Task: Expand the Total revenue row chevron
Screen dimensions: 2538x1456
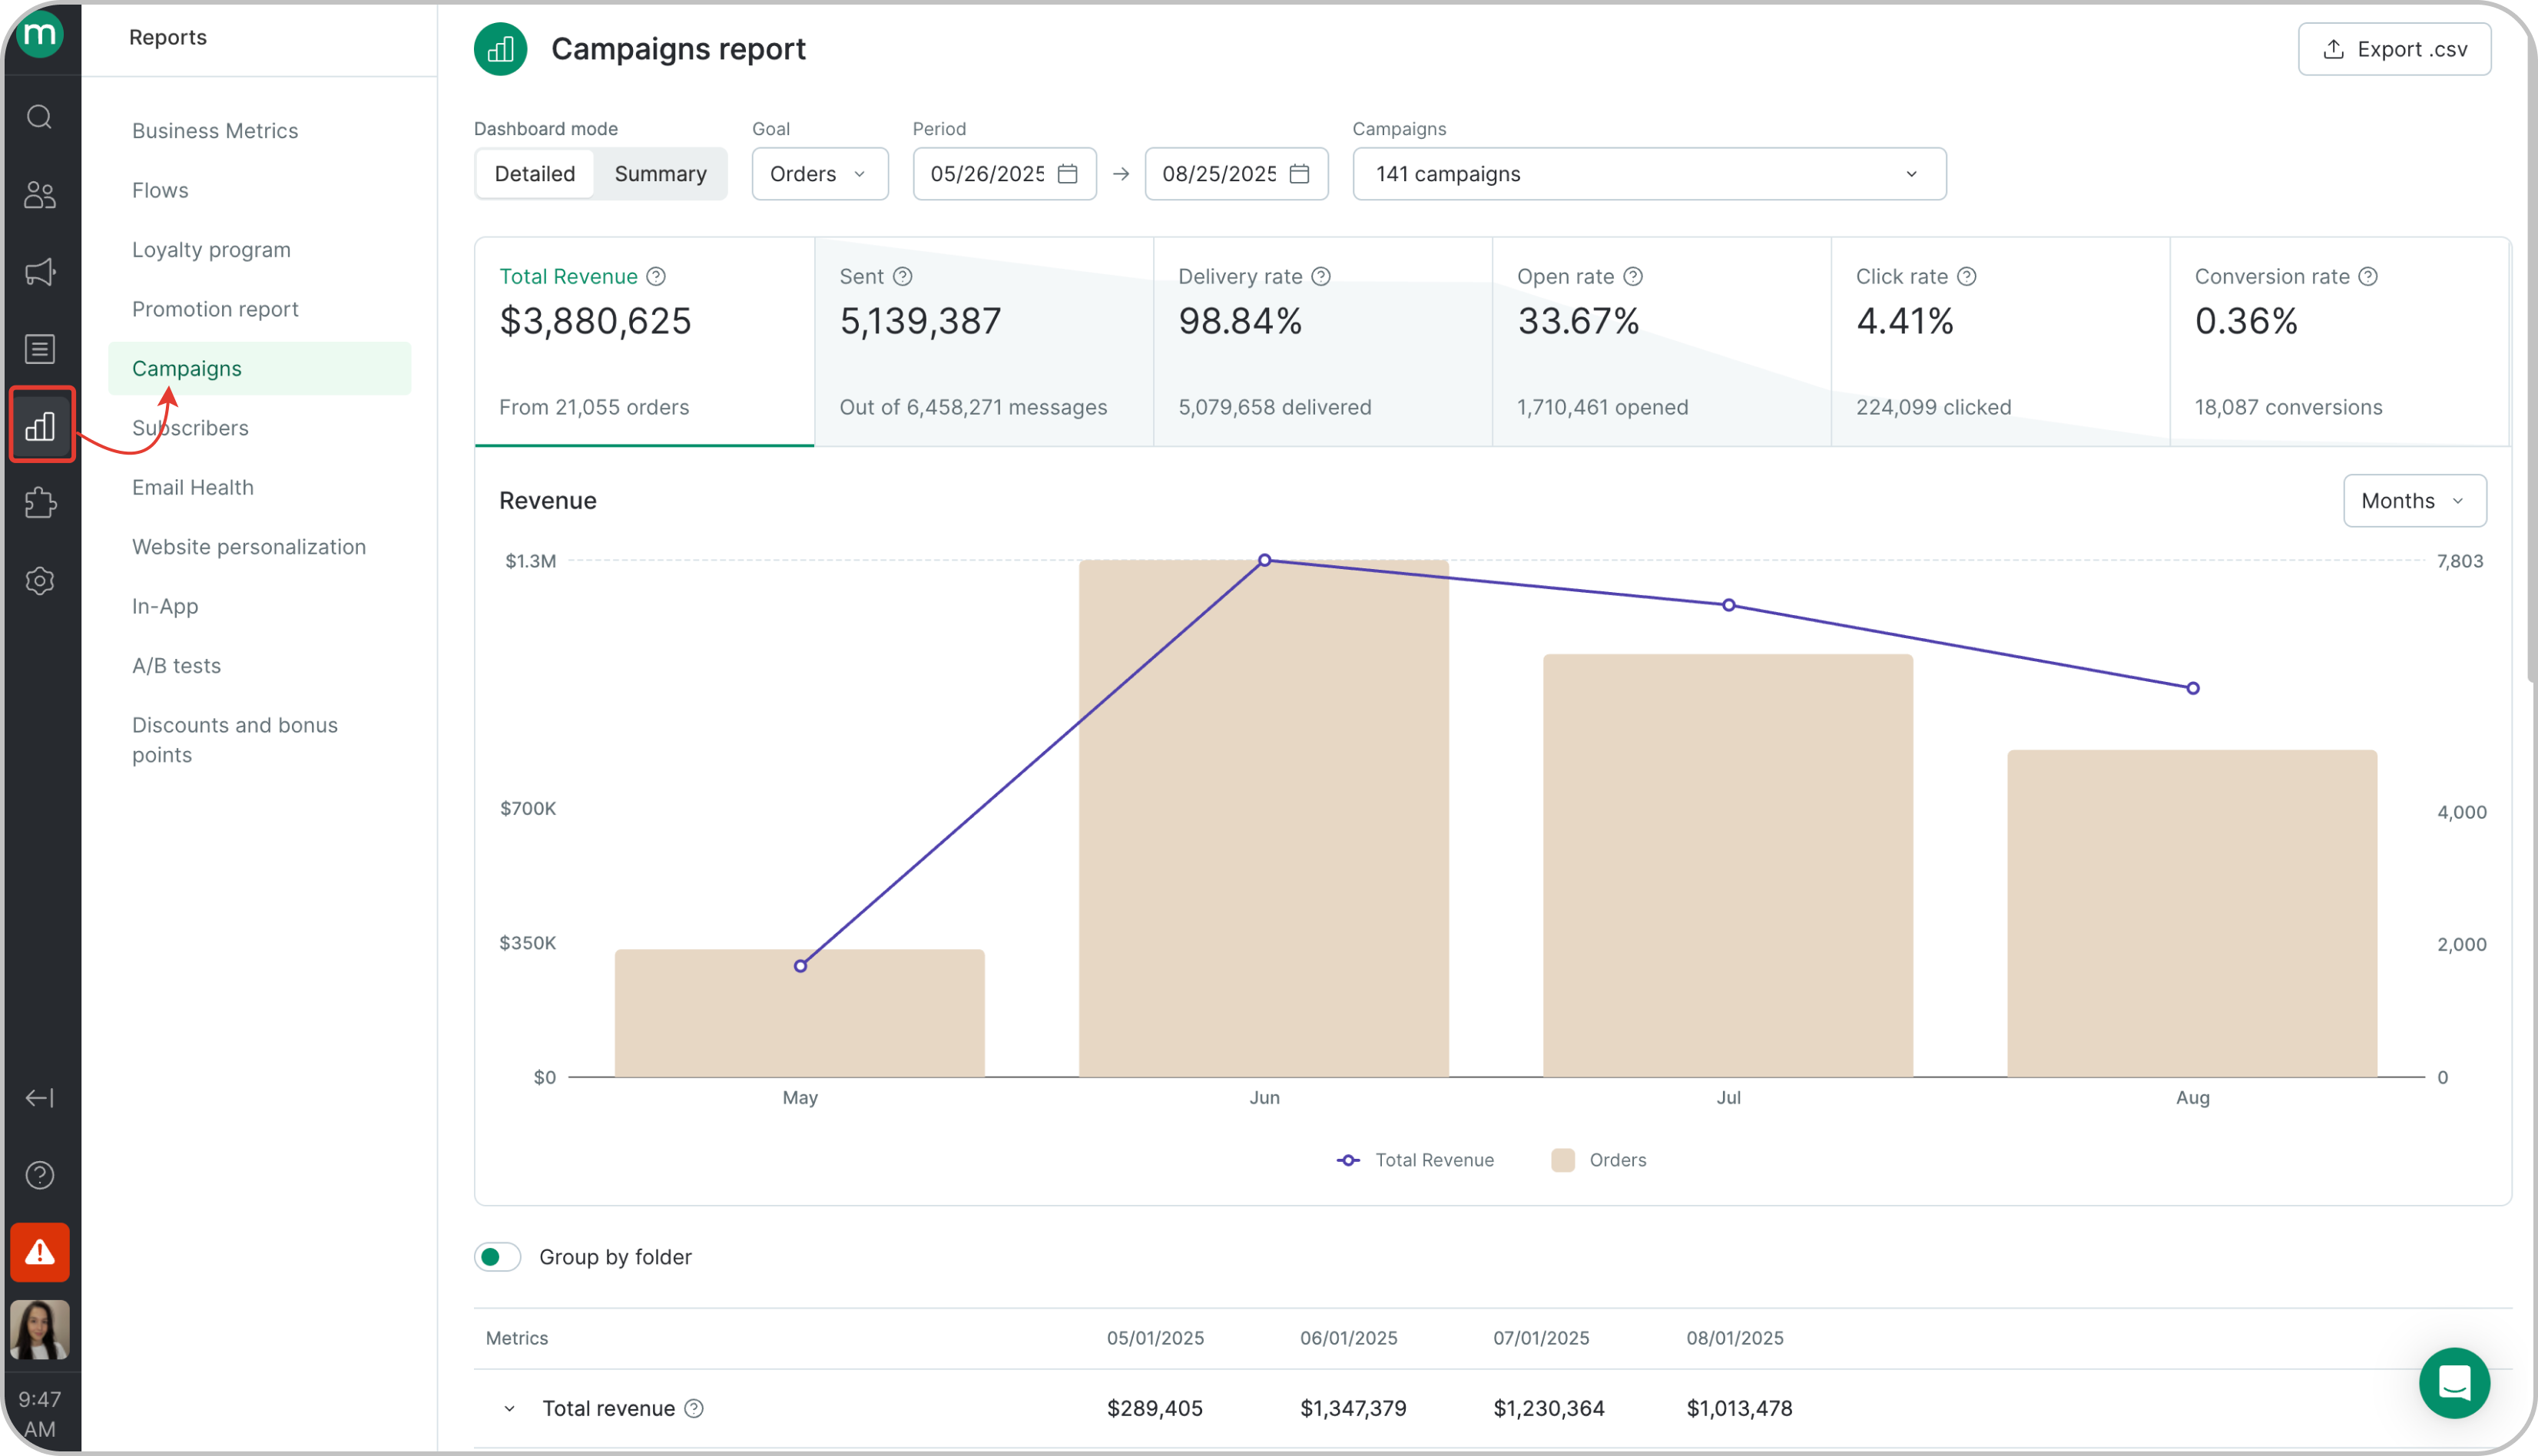Action: pyautogui.click(x=509, y=1408)
